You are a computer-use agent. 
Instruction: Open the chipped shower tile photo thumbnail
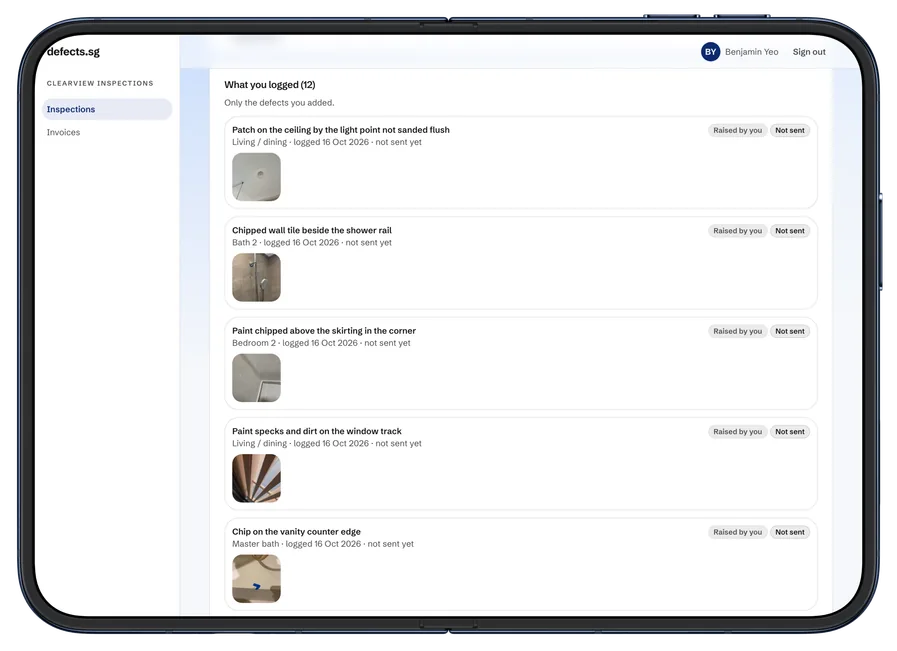[256, 277]
